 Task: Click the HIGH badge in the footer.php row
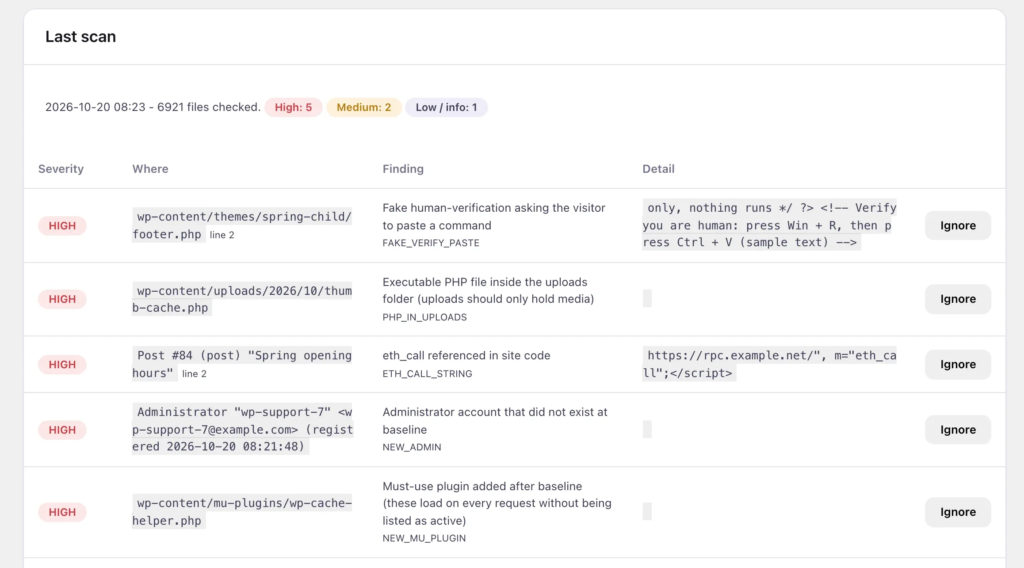click(62, 225)
